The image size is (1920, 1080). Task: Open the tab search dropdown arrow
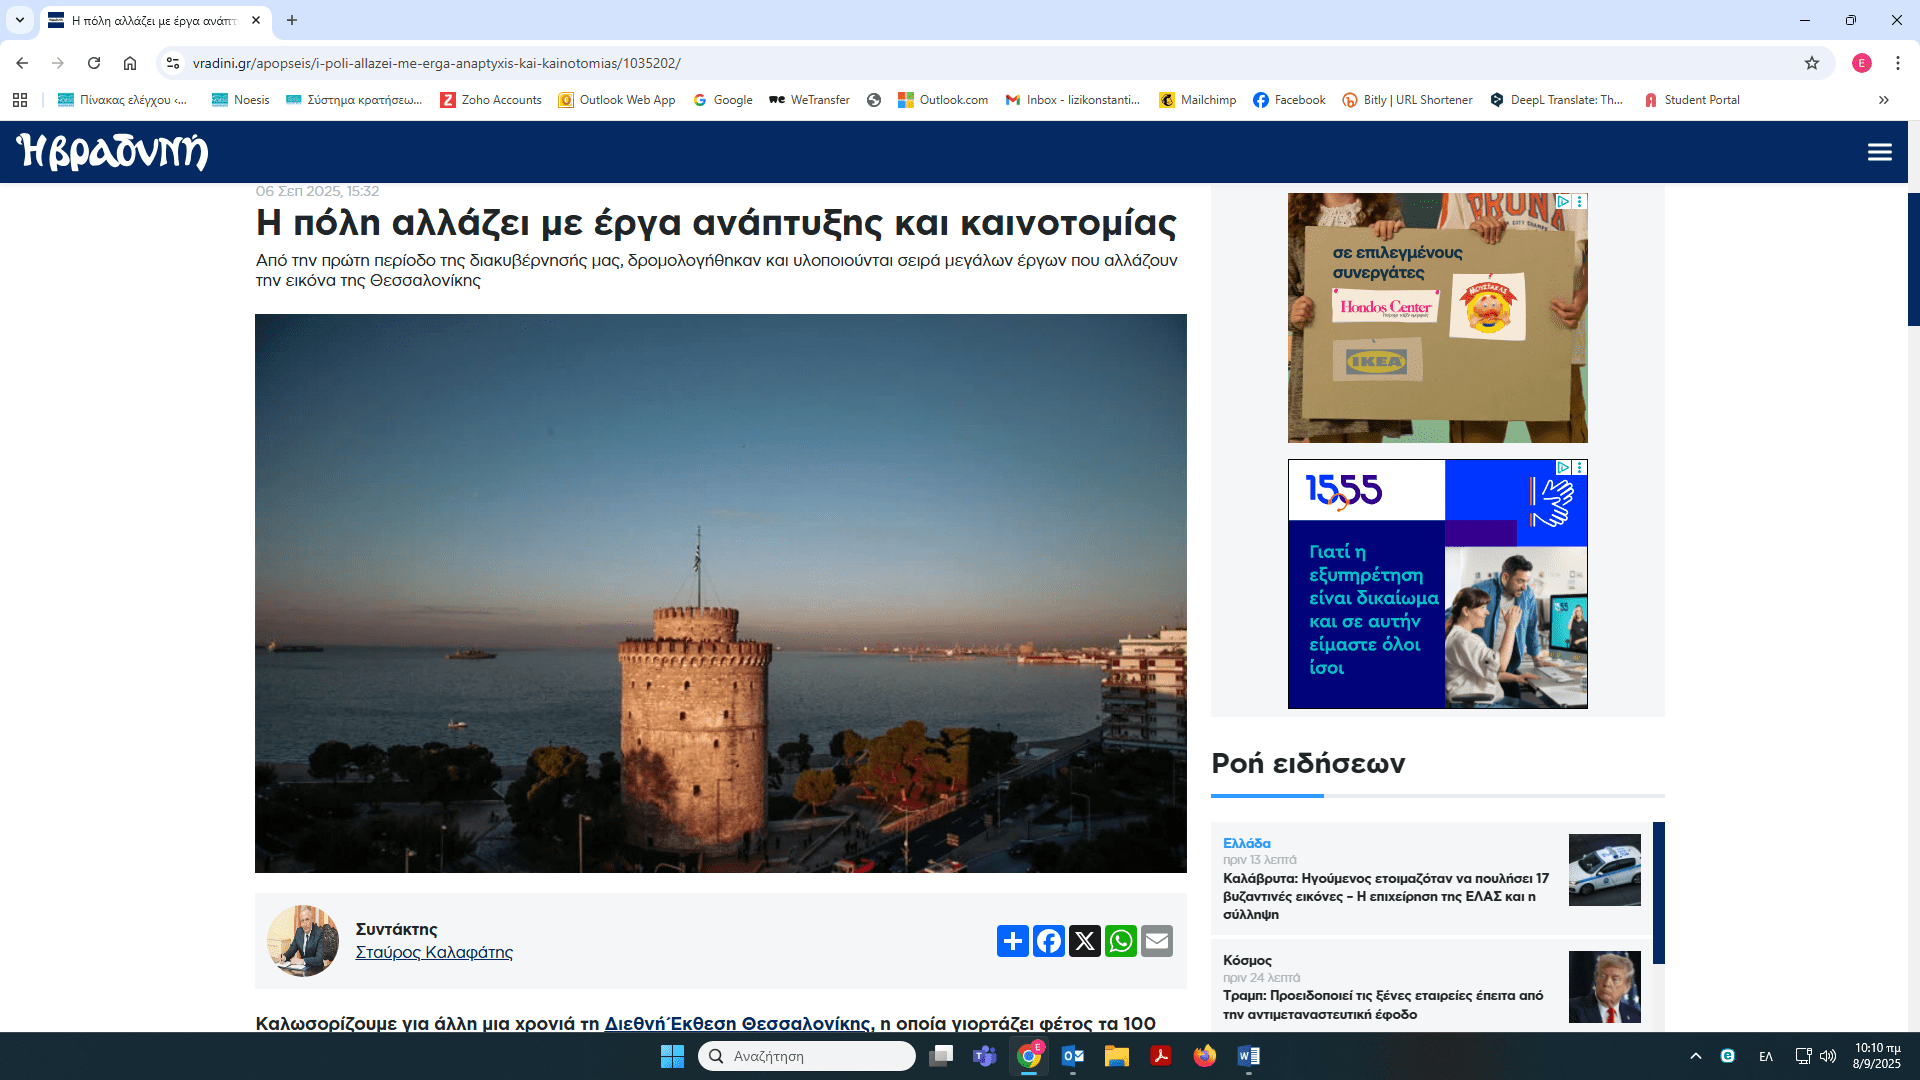(19, 20)
